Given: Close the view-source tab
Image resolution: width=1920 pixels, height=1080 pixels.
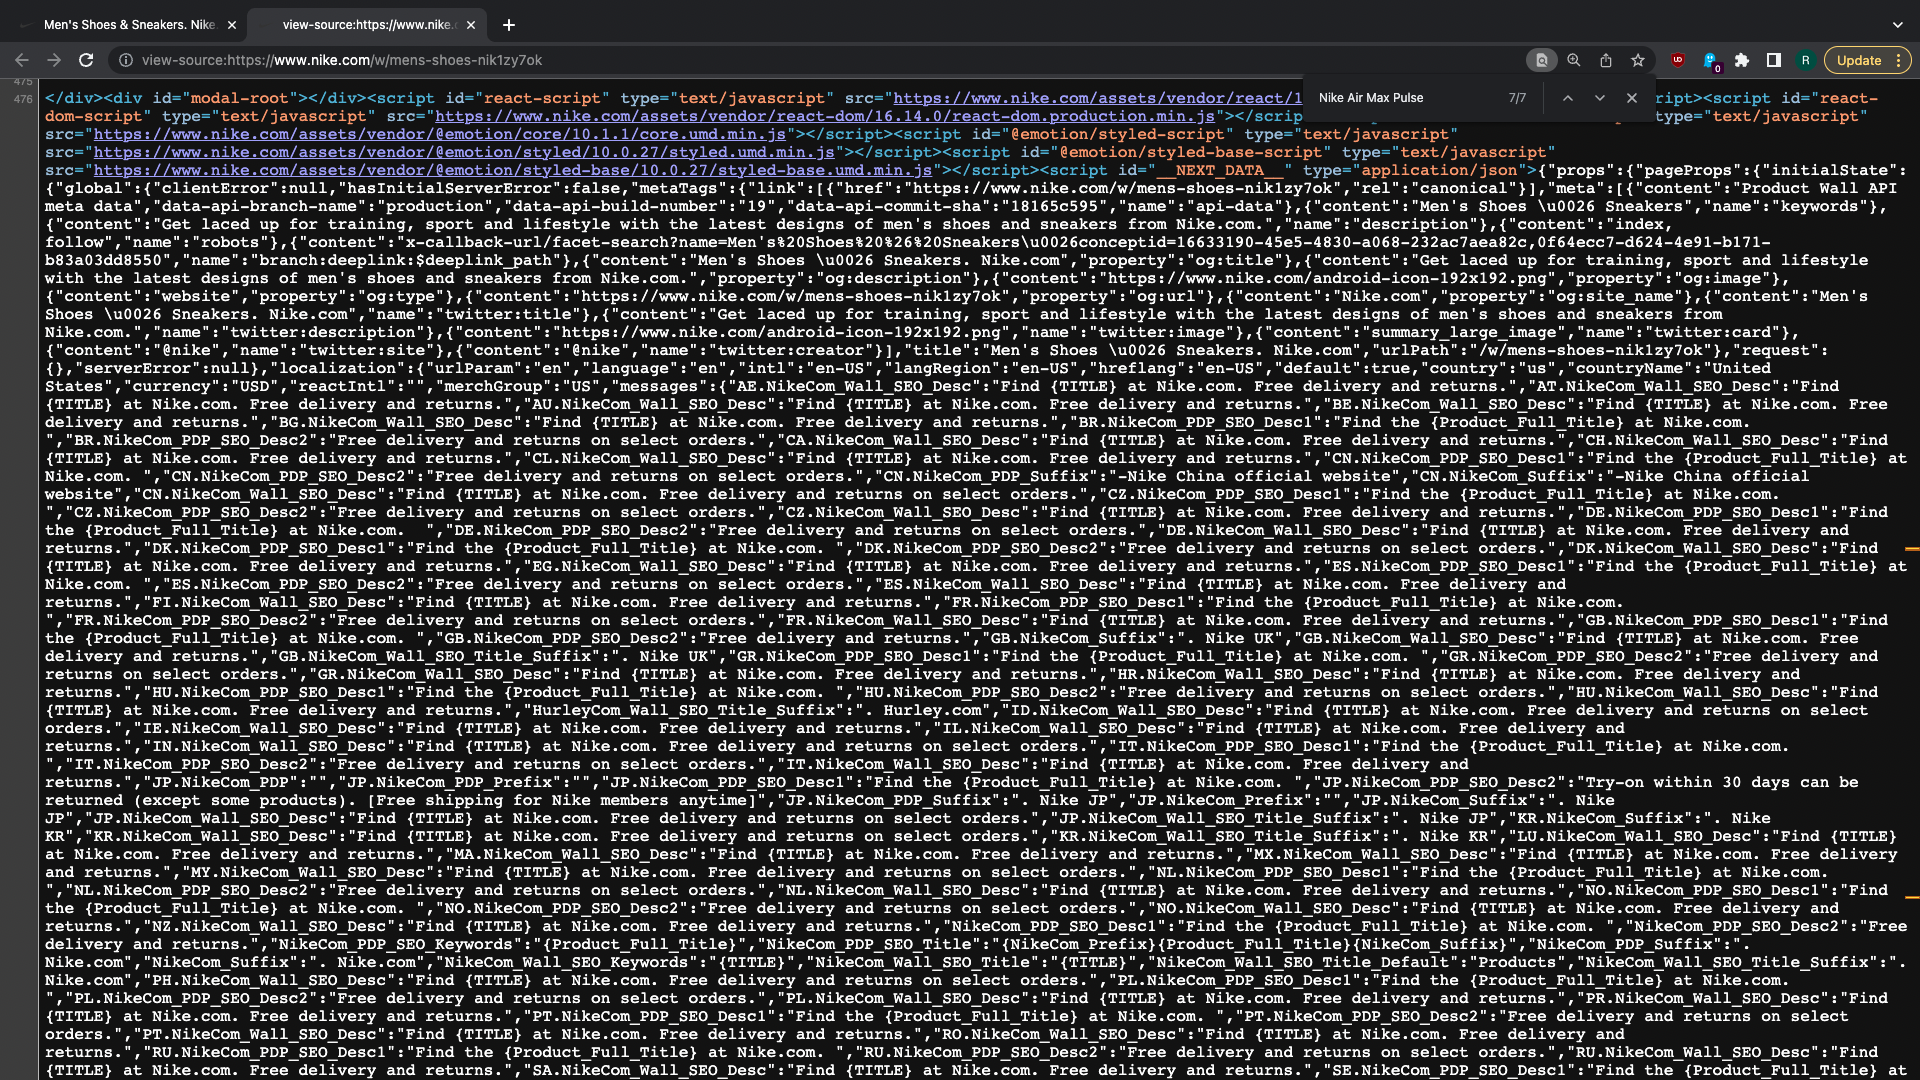Looking at the screenshot, I should pos(471,25).
